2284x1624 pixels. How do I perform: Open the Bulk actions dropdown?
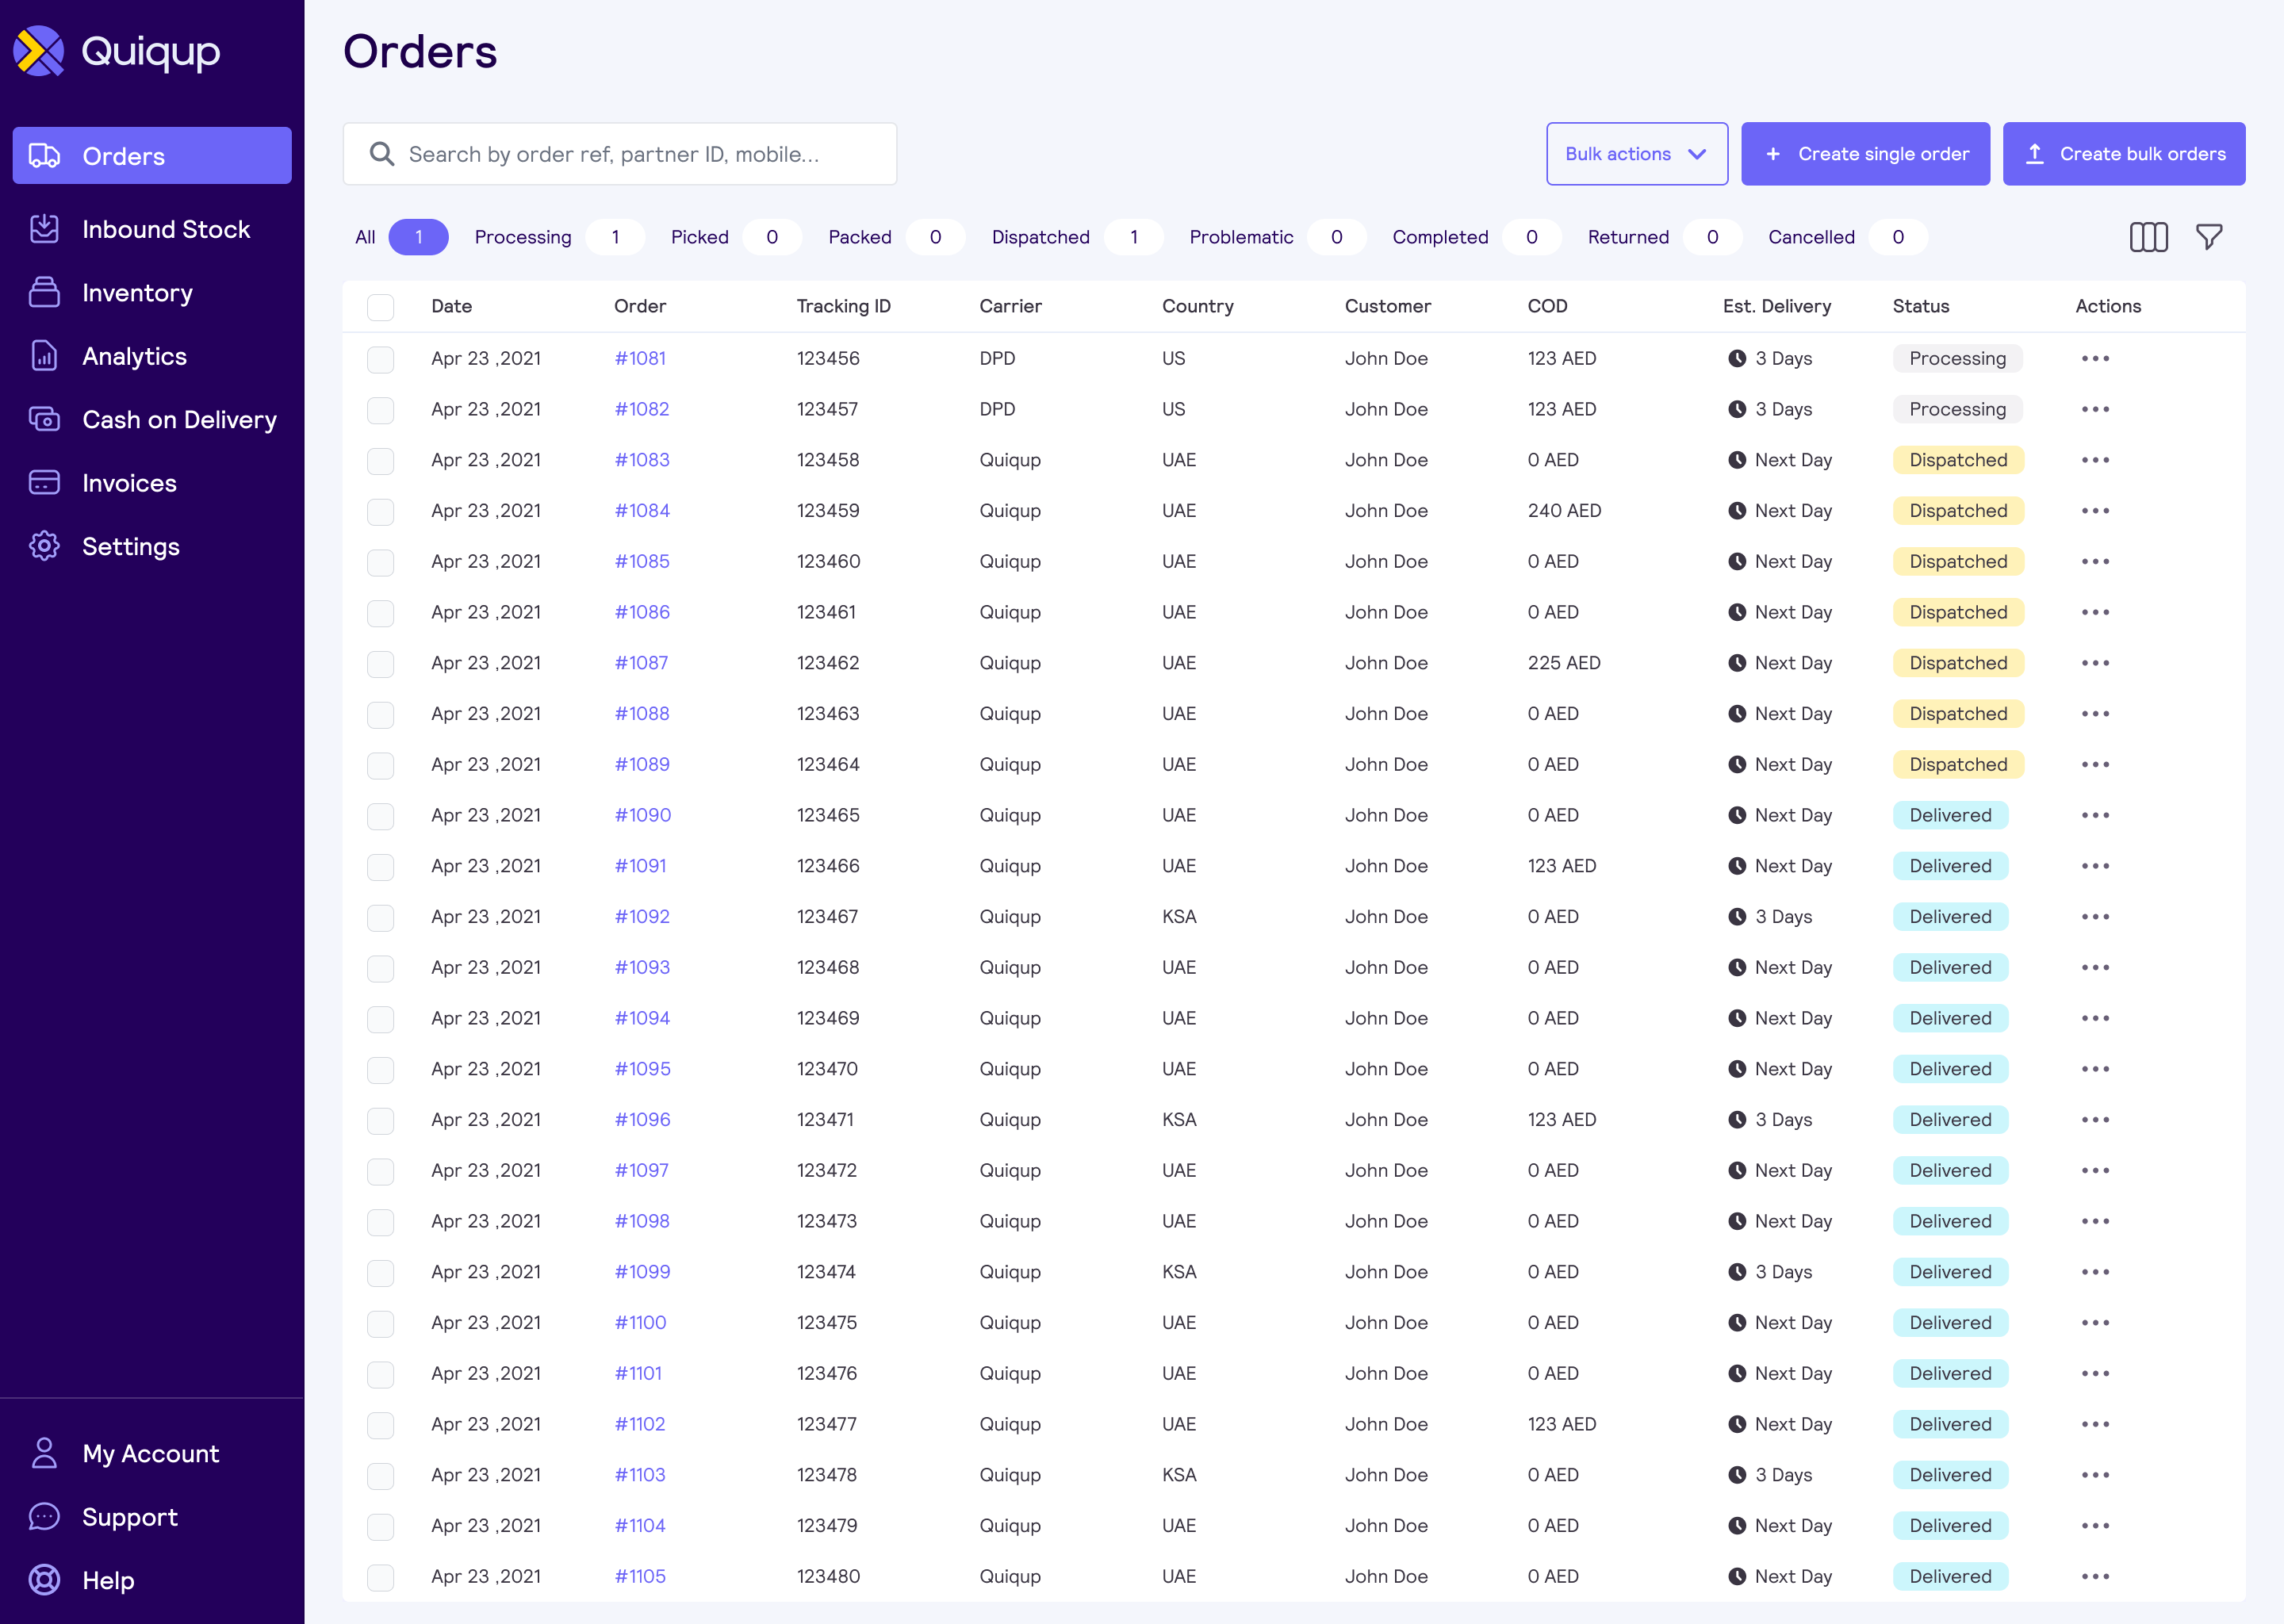point(1637,154)
